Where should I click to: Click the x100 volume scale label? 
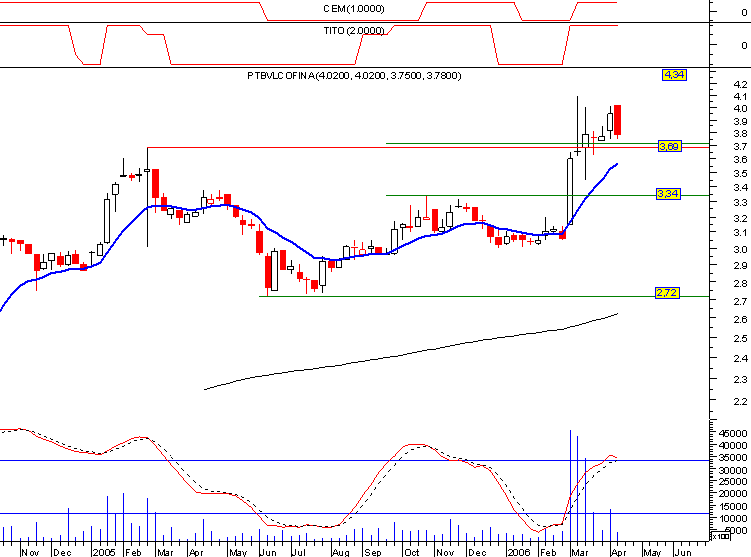pos(721,536)
